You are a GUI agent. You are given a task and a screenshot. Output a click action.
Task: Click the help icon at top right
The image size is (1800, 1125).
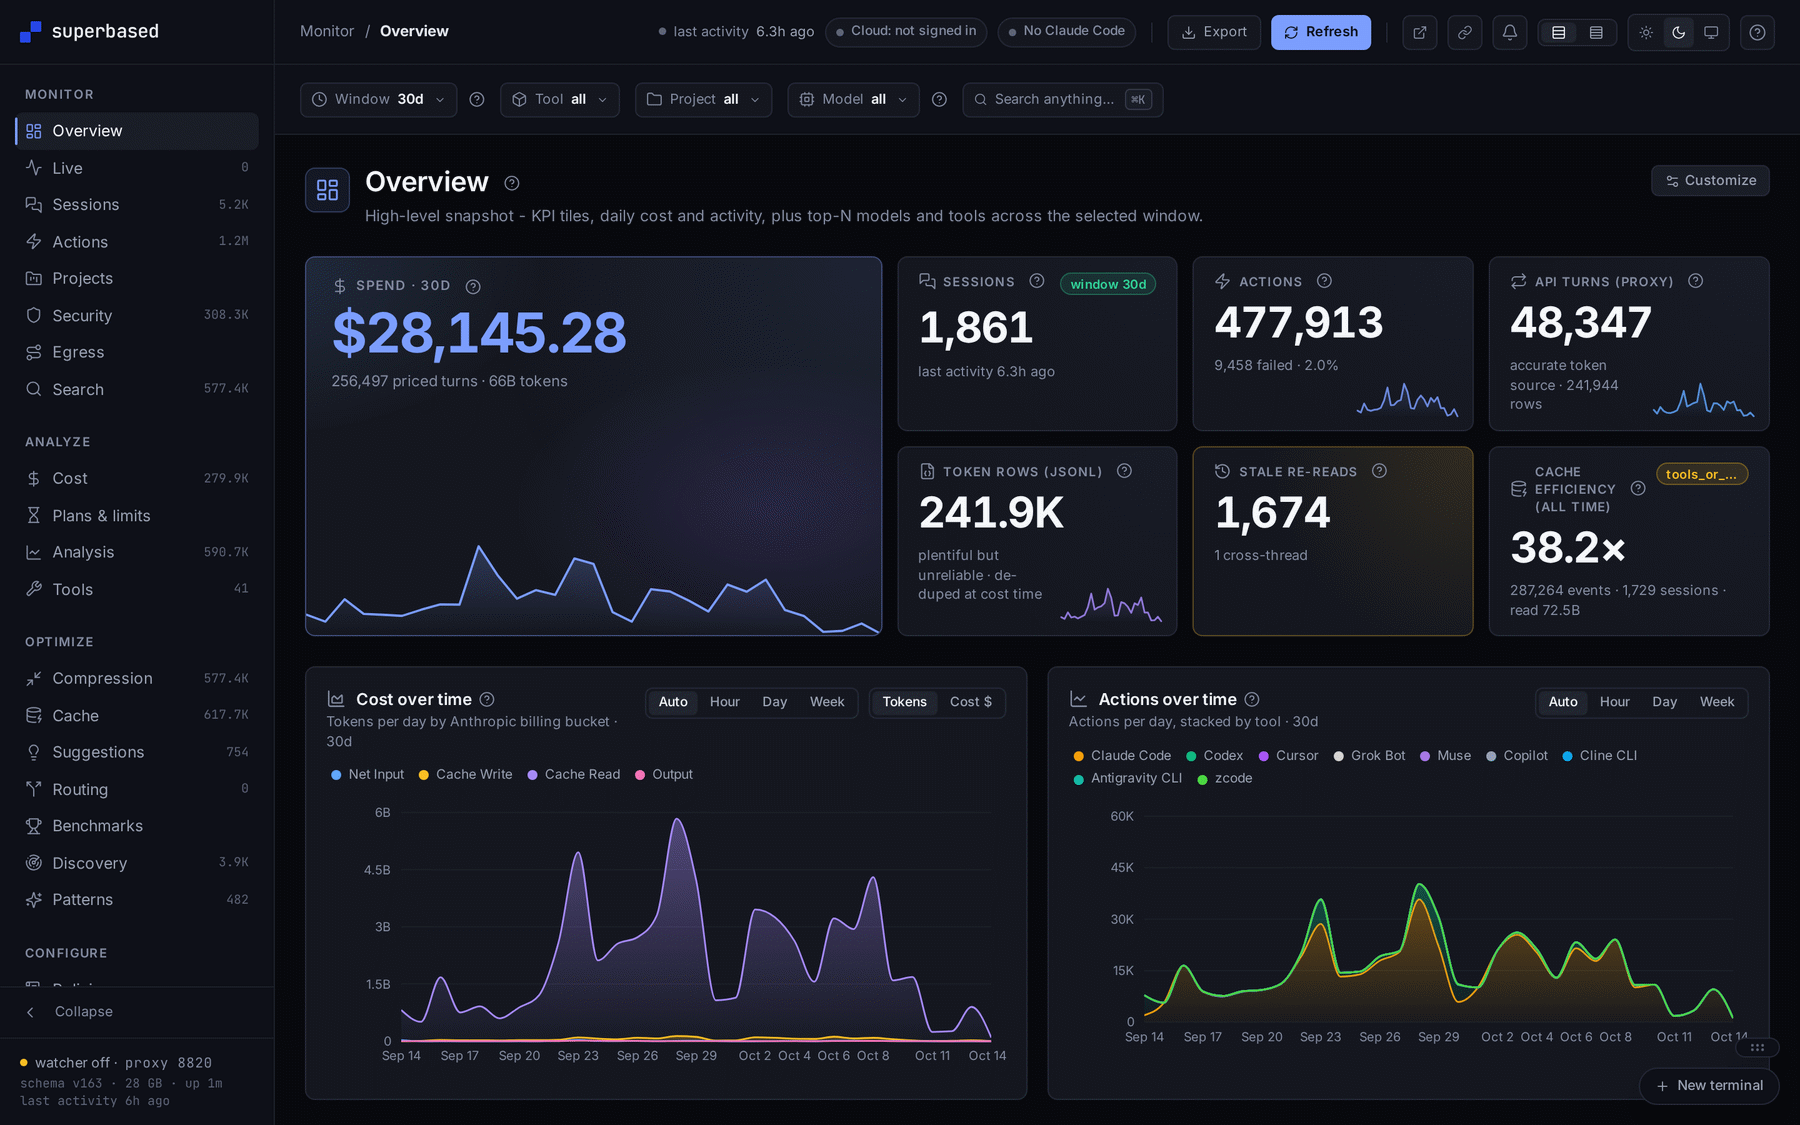point(1757,32)
